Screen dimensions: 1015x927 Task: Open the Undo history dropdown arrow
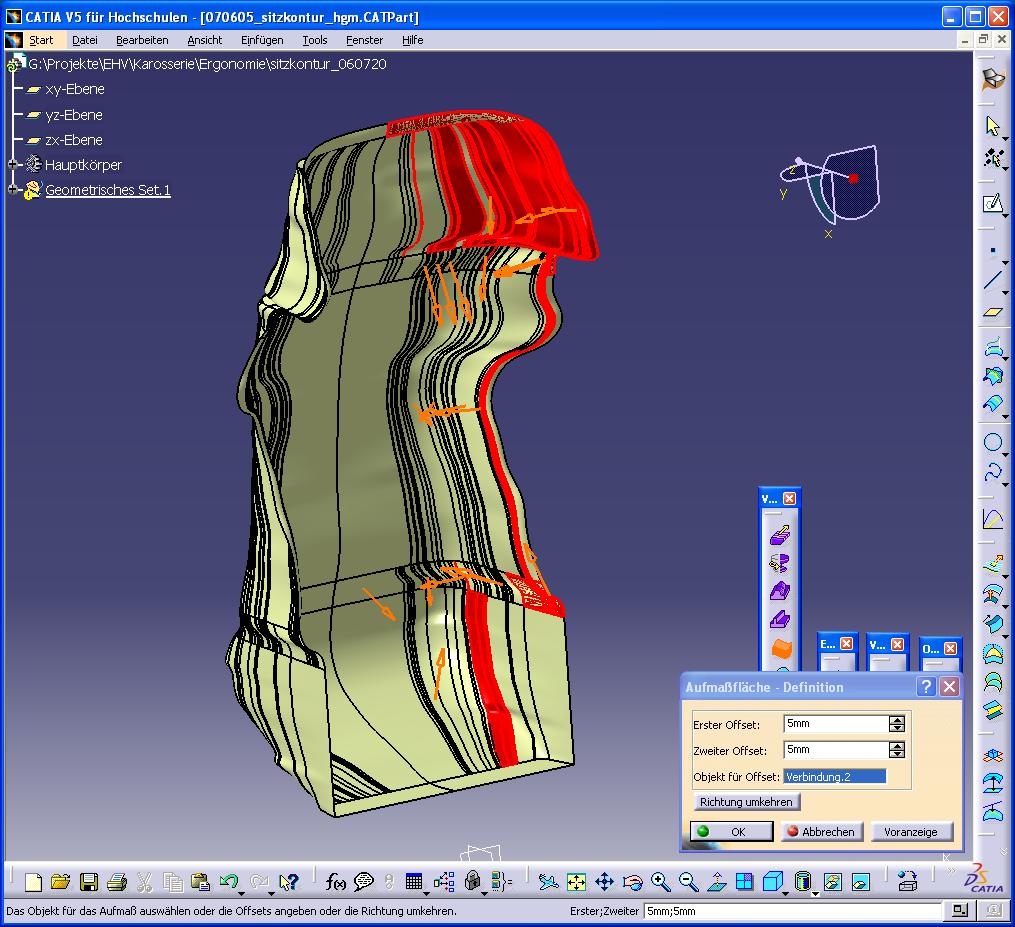point(241,893)
